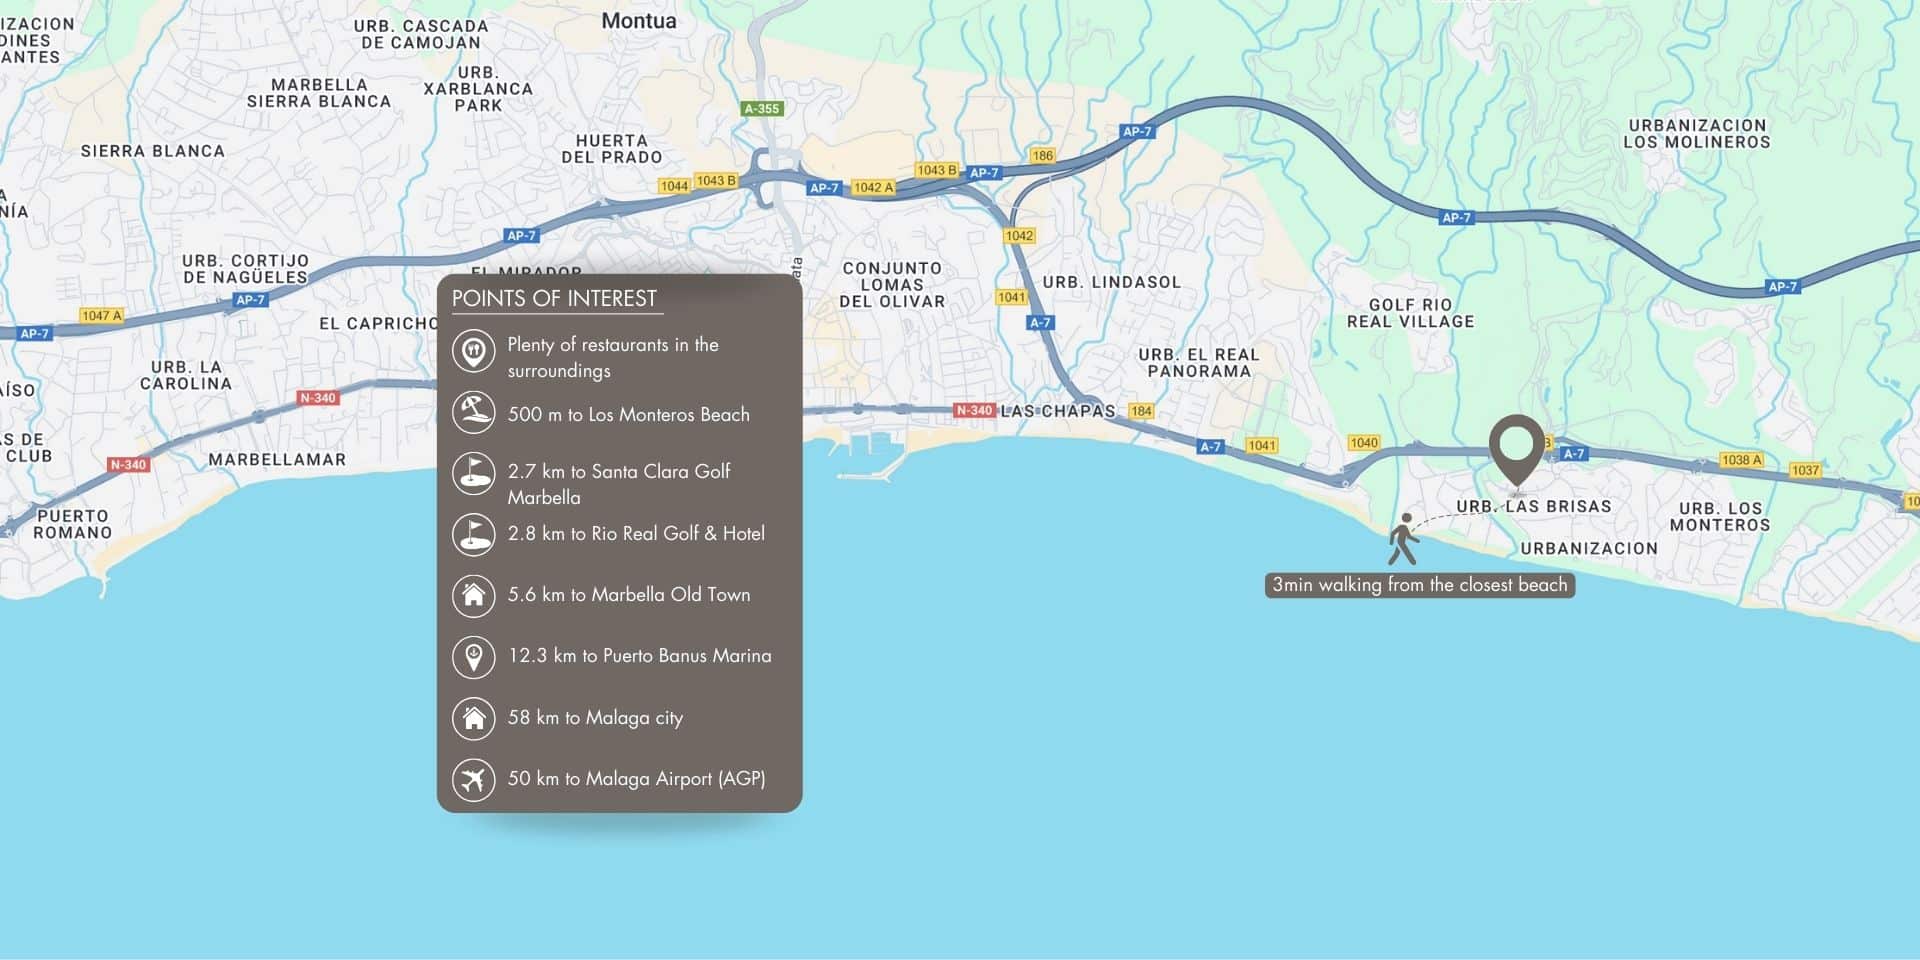Screen dimensions: 1920x960
Task: Select the '3min walking from the closest beach' label
Action: coord(1419,585)
